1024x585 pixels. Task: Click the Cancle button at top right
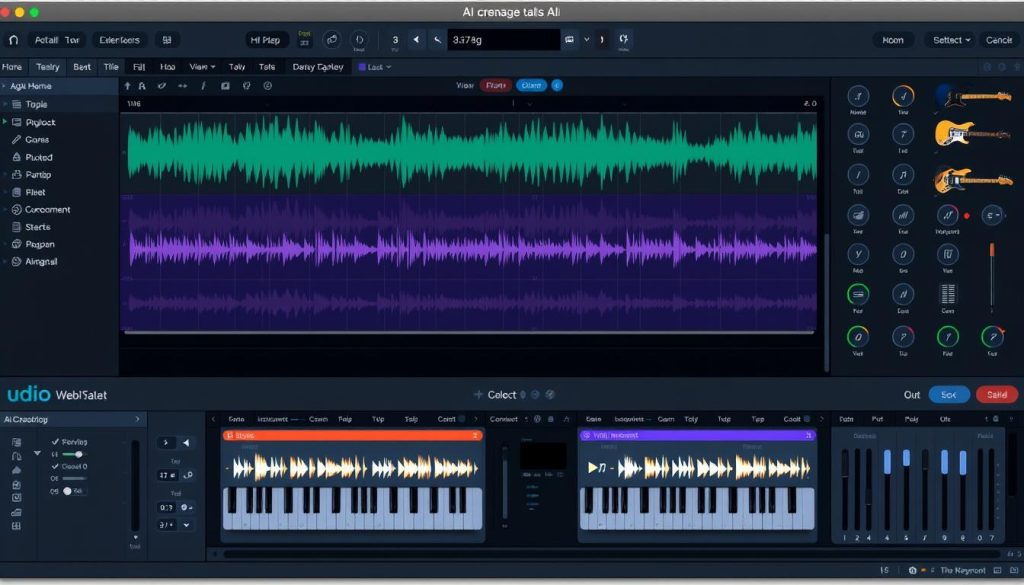(x=999, y=40)
